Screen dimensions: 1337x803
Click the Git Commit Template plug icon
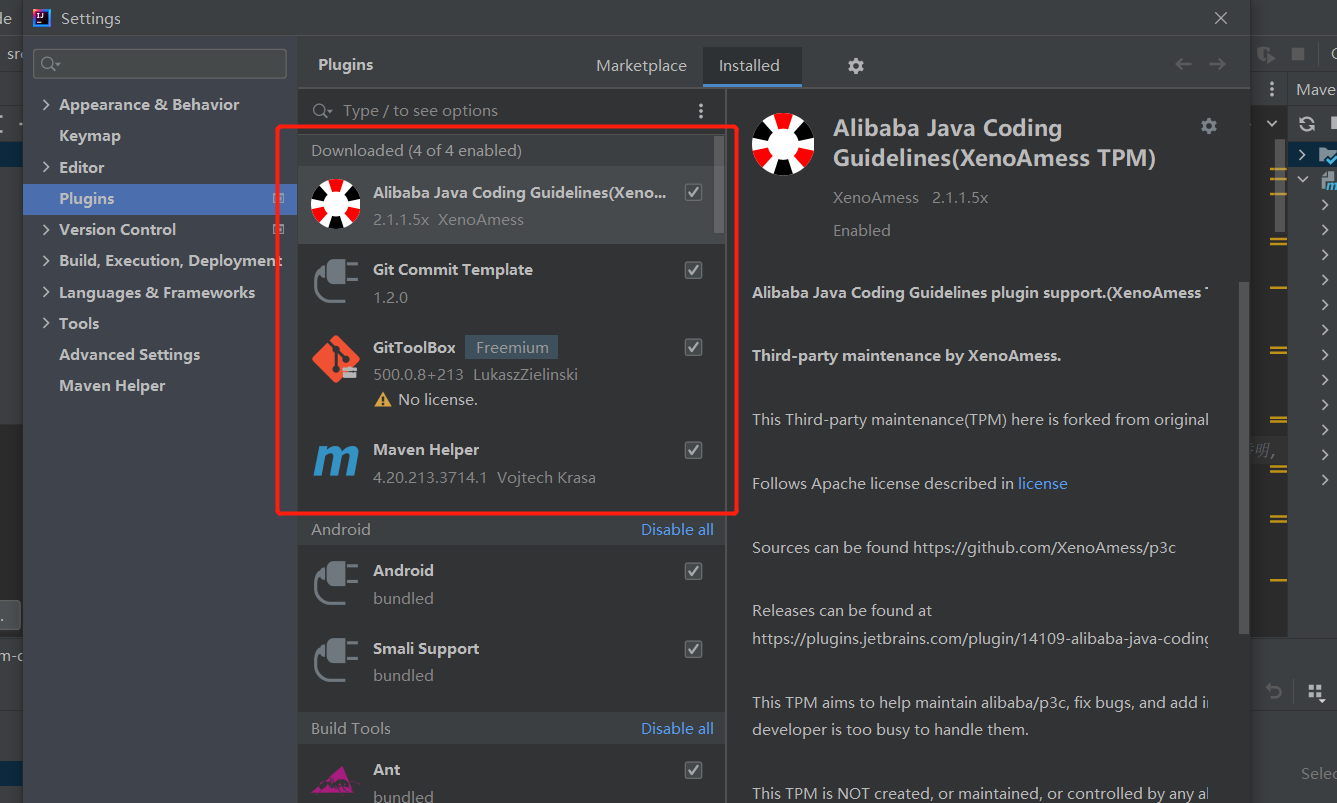335,282
